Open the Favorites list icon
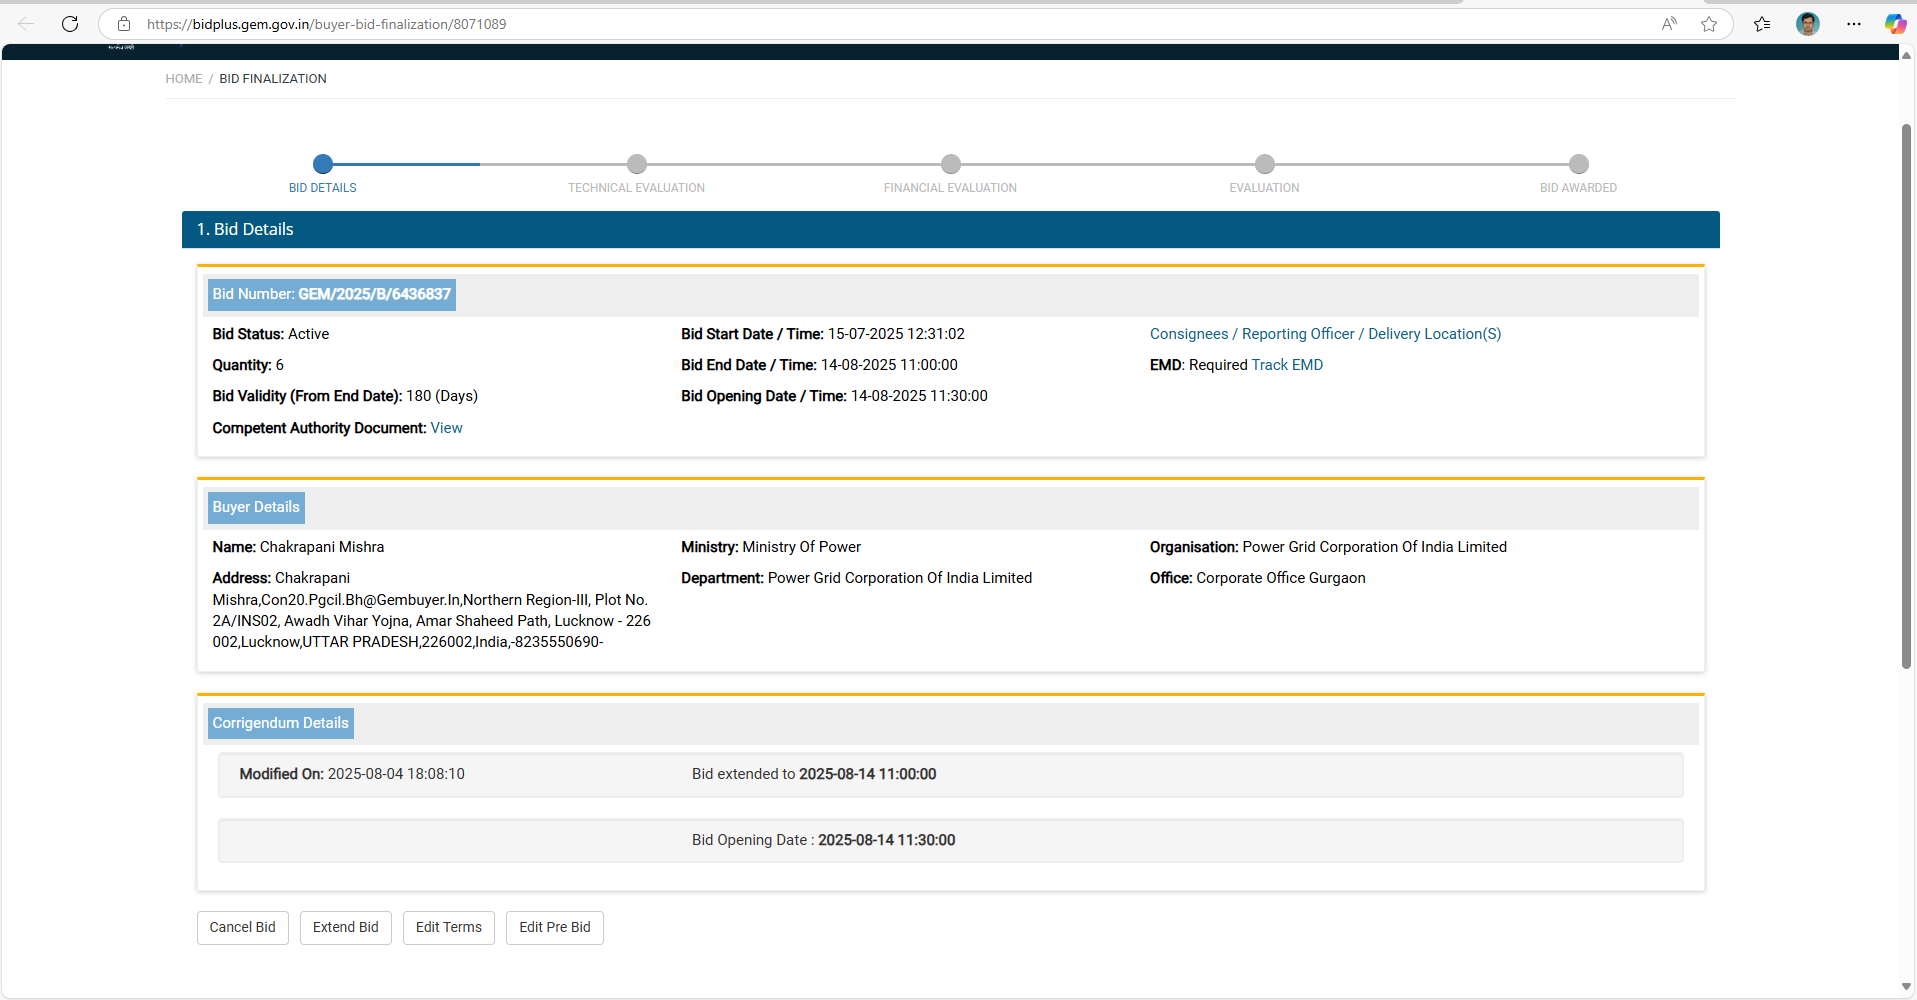Image resolution: width=1917 pixels, height=1000 pixels. click(1762, 24)
